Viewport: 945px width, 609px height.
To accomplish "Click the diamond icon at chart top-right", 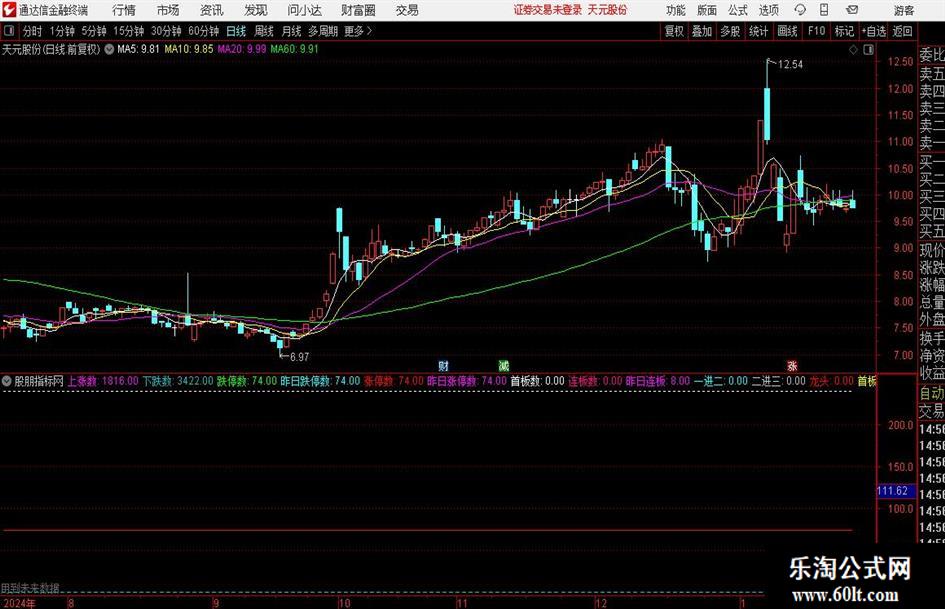I will pyautogui.click(x=853, y=50).
